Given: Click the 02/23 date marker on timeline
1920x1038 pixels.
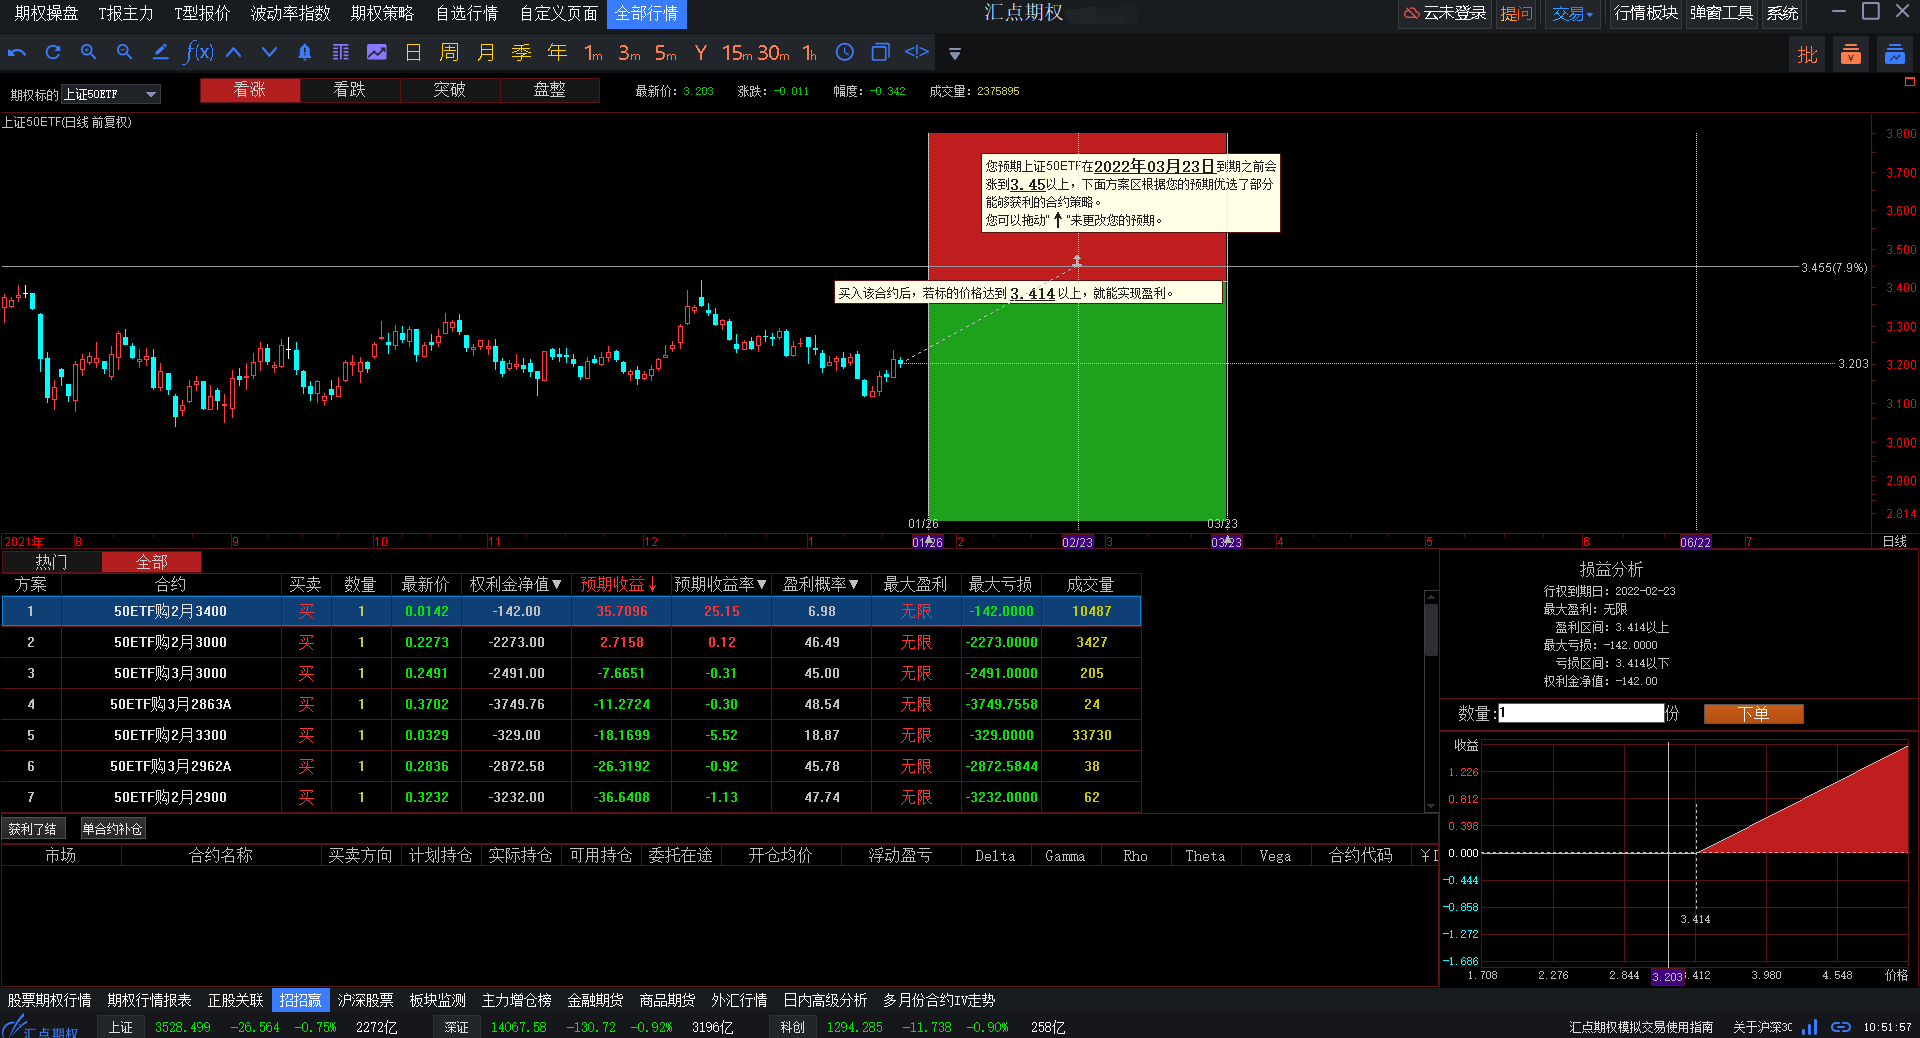Looking at the screenshot, I should 1077,542.
